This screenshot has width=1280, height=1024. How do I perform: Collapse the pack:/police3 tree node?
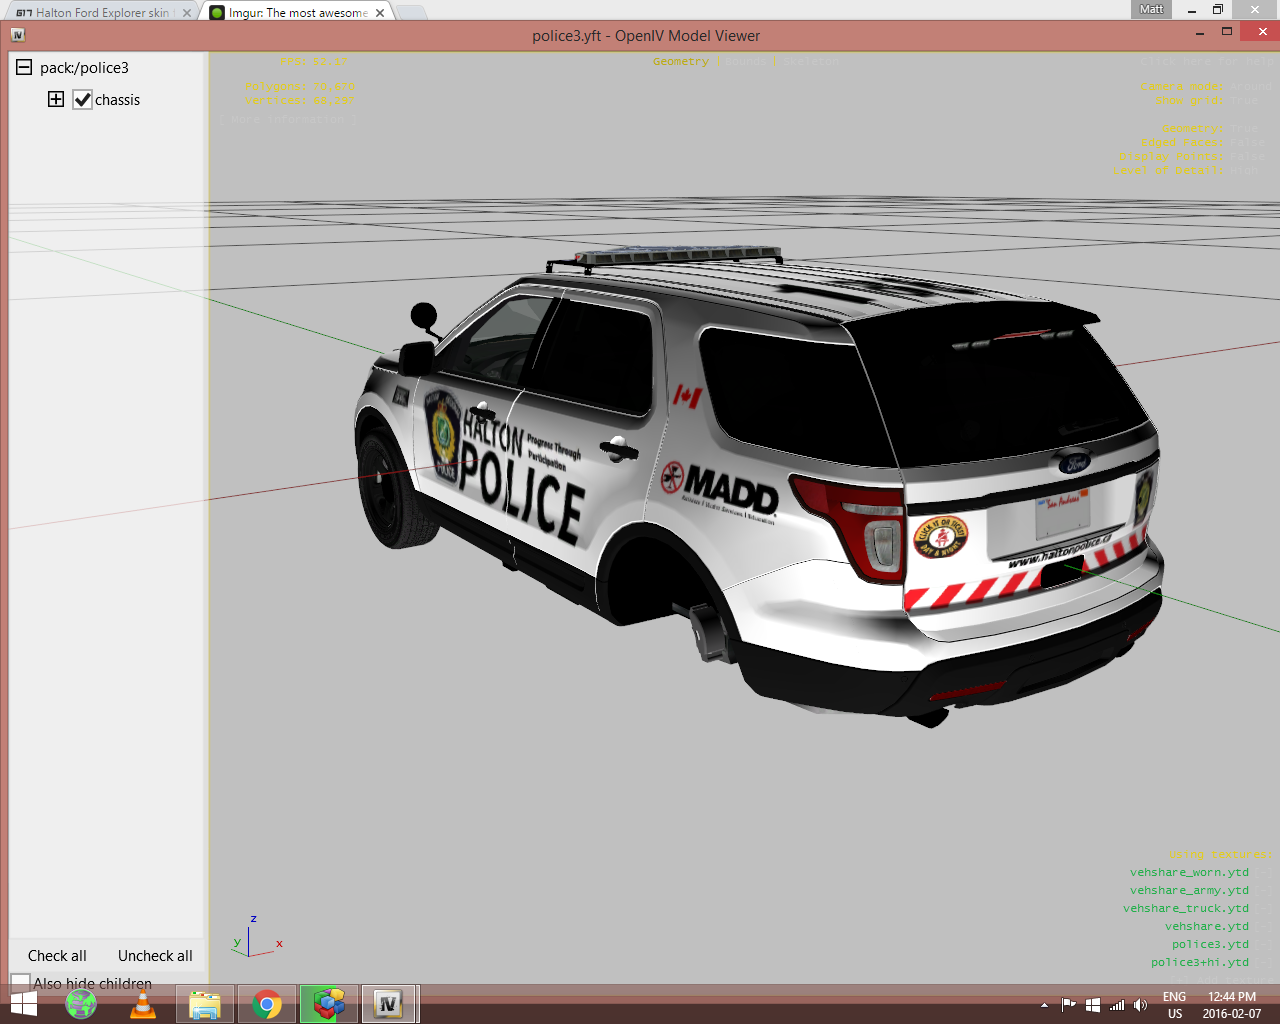[24, 68]
